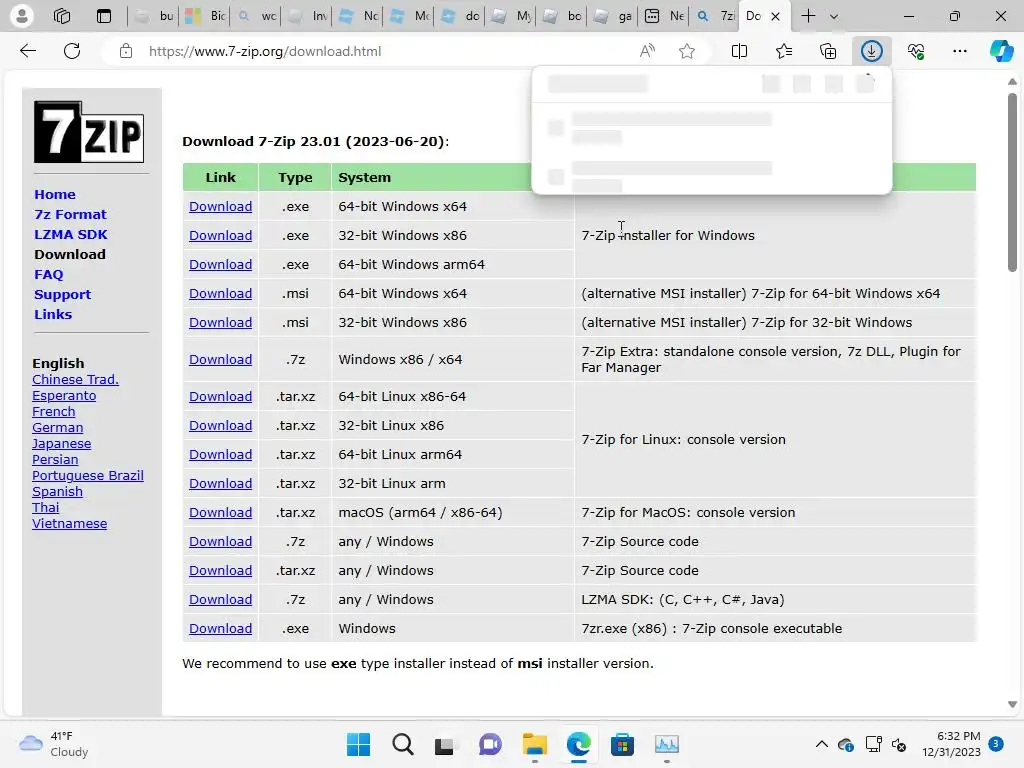The width and height of the screenshot is (1024, 768).
Task: Download the 64-bit Windows x64 .exe
Action: (x=220, y=206)
